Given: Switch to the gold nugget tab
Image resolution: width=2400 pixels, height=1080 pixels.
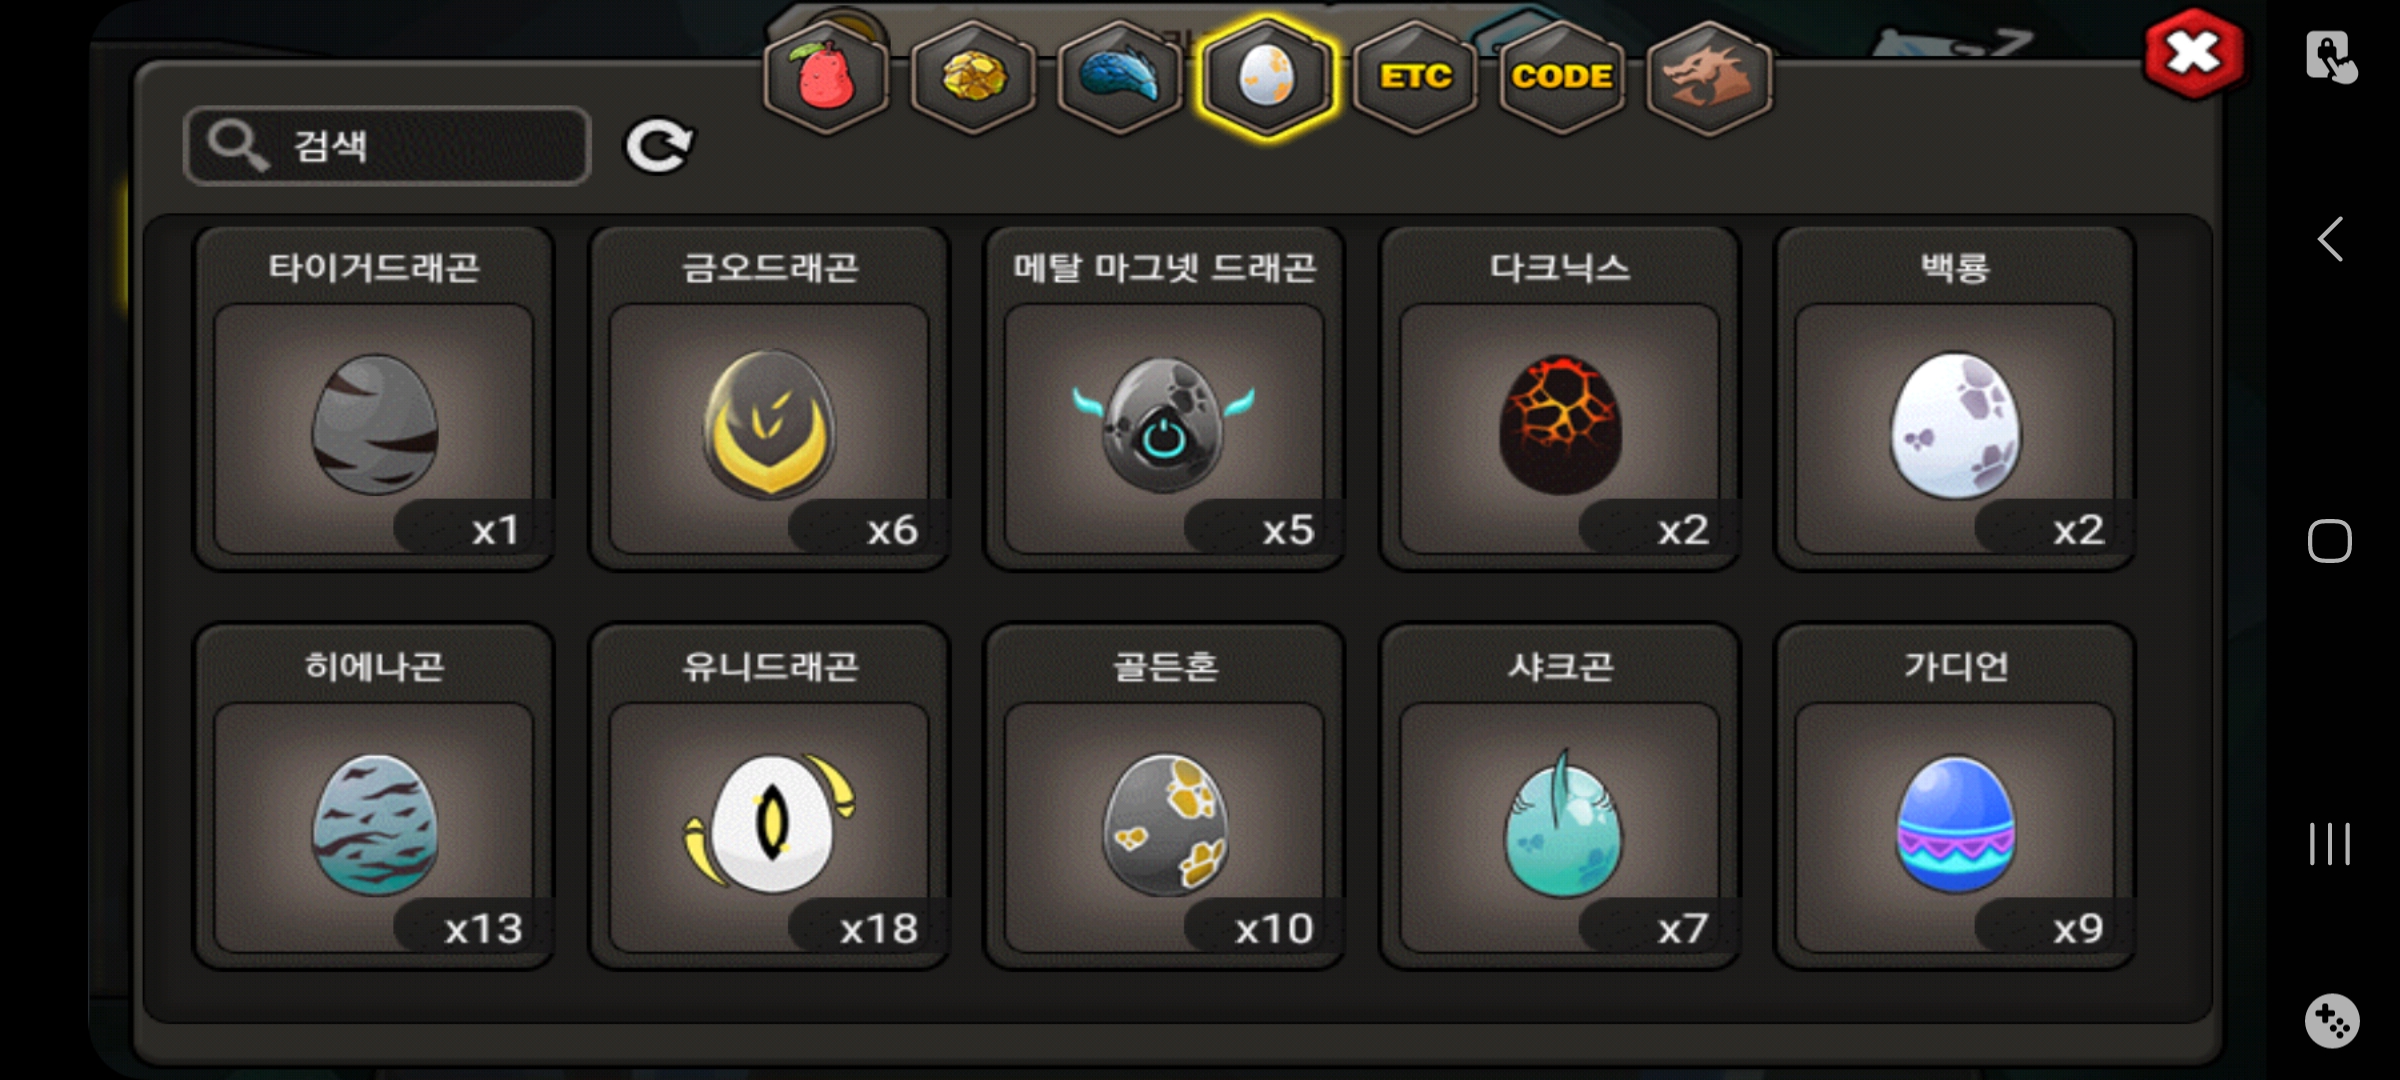Looking at the screenshot, I should pos(973,77).
